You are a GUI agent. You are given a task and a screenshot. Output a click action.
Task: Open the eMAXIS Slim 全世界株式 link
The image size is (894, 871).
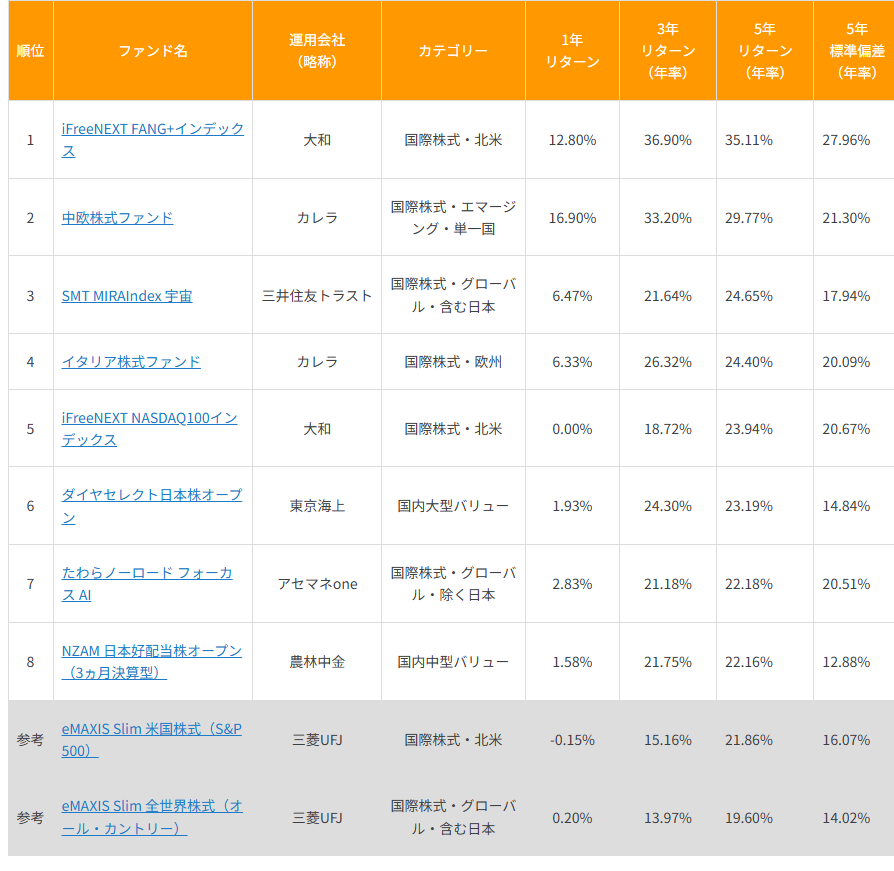(x=152, y=817)
